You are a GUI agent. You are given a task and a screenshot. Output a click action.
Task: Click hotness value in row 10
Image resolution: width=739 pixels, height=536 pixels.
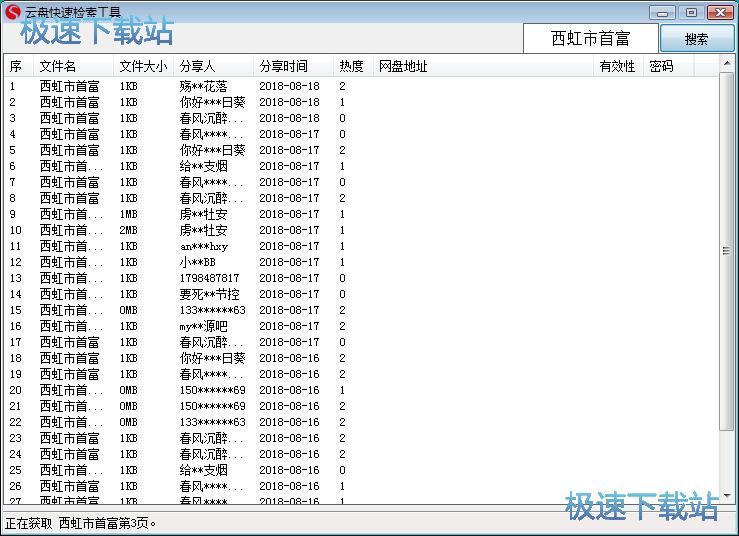point(342,231)
